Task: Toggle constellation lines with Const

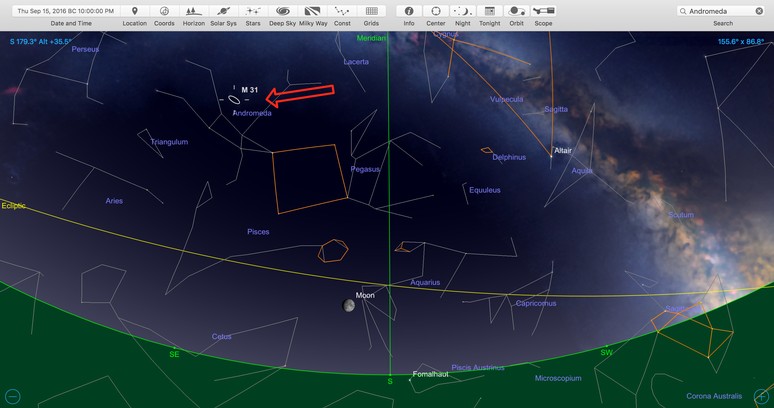Action: pyautogui.click(x=343, y=11)
